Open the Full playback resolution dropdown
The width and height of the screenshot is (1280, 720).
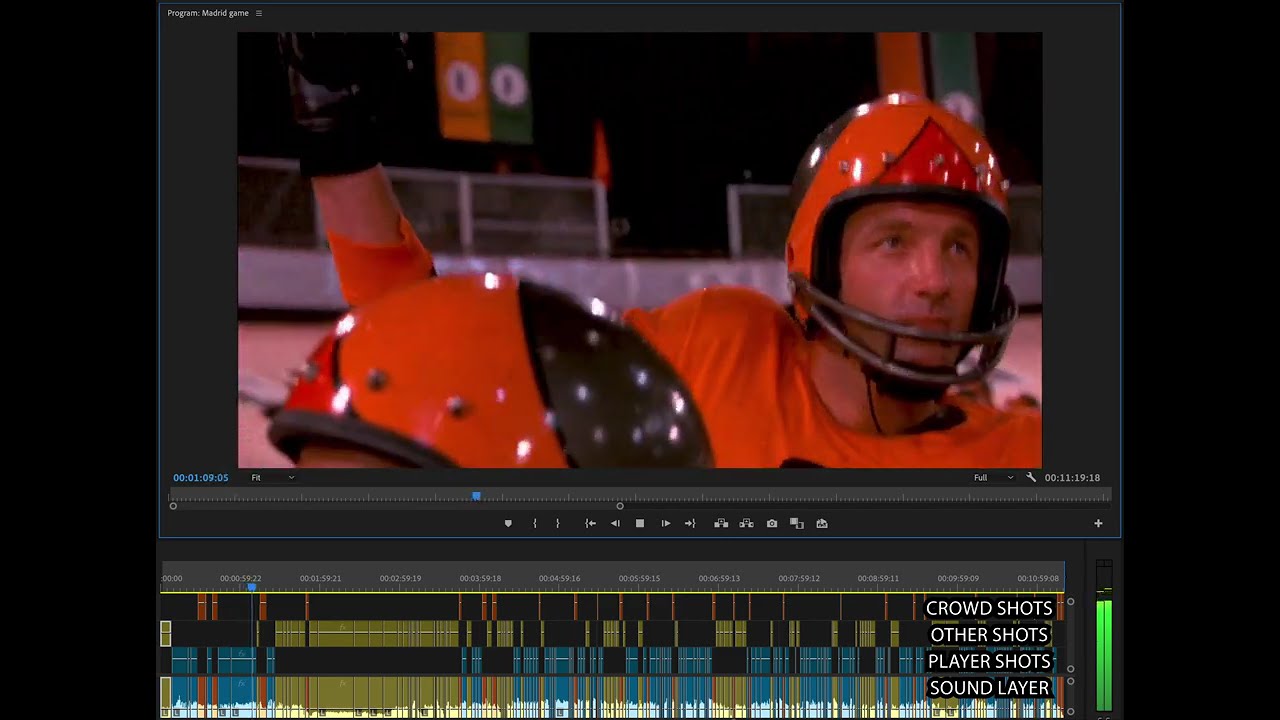coord(994,478)
